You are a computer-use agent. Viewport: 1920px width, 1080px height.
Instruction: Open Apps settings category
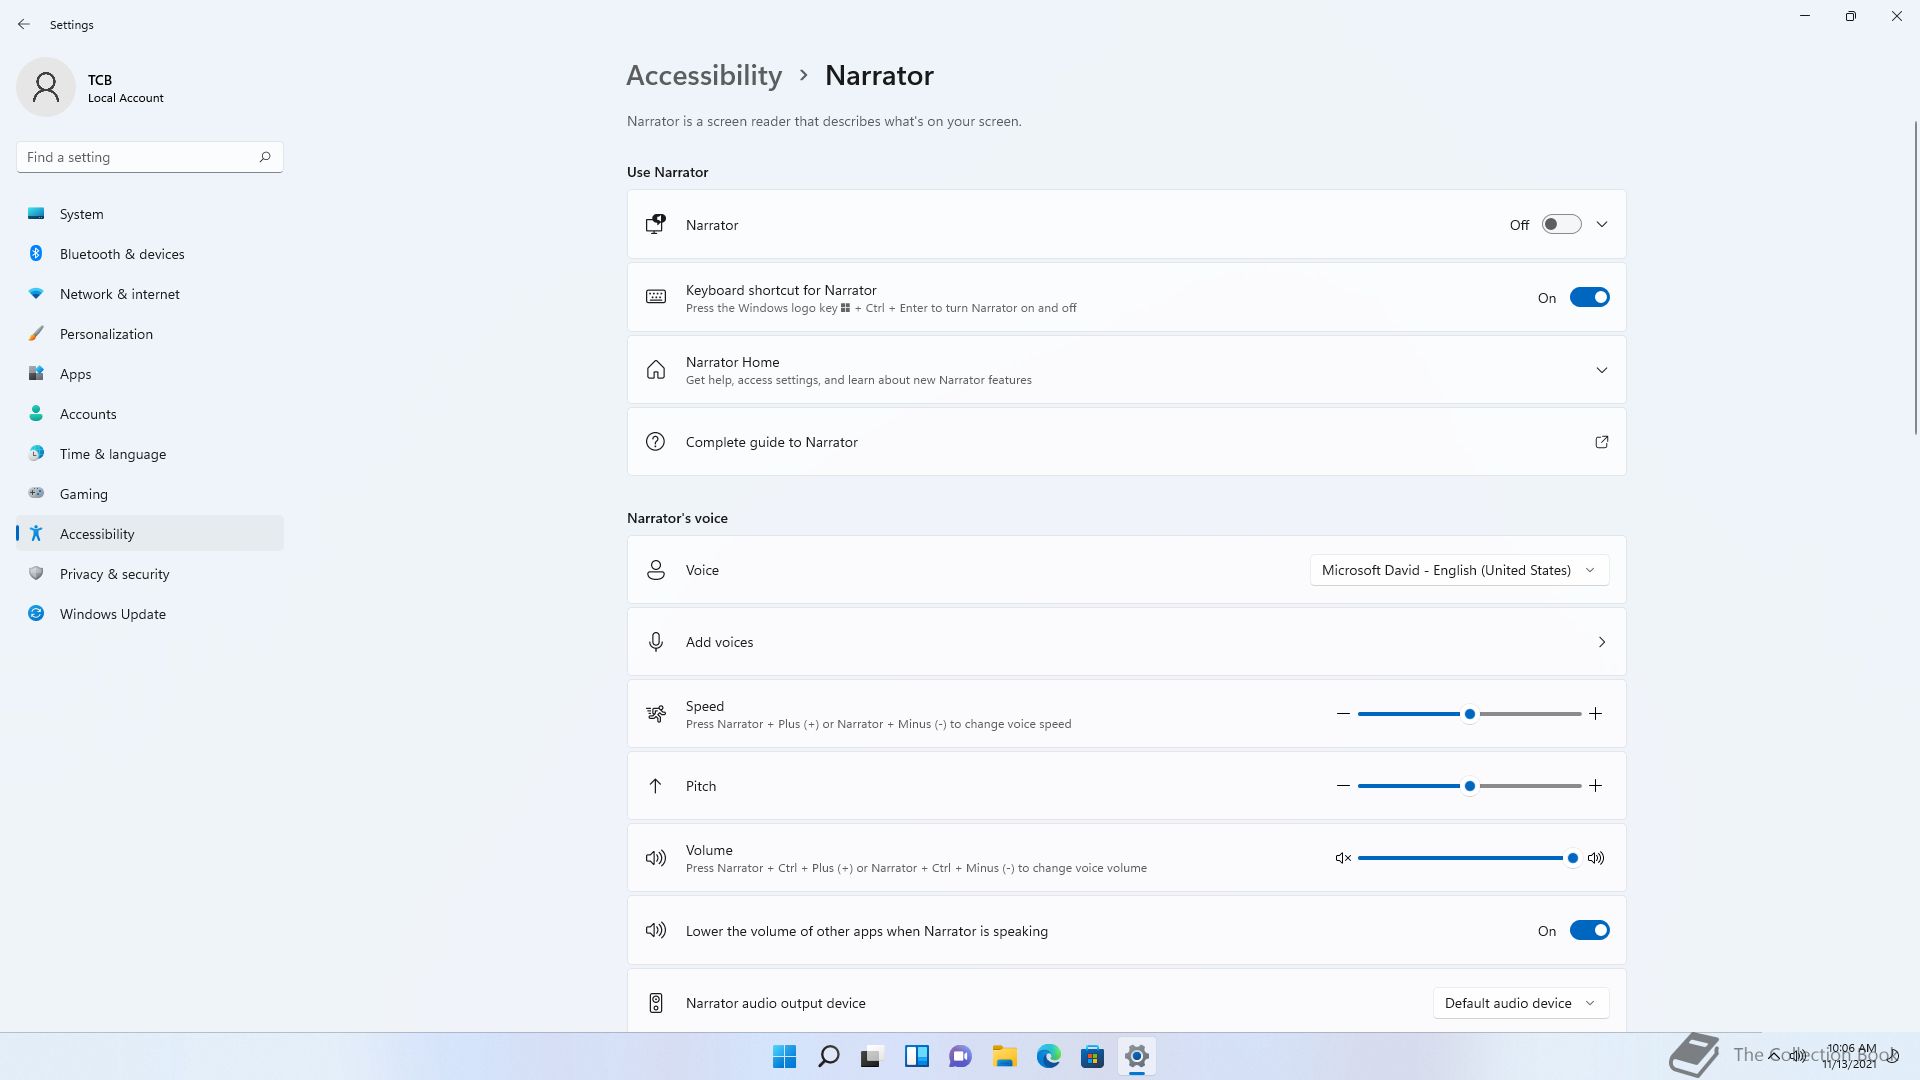[150, 374]
